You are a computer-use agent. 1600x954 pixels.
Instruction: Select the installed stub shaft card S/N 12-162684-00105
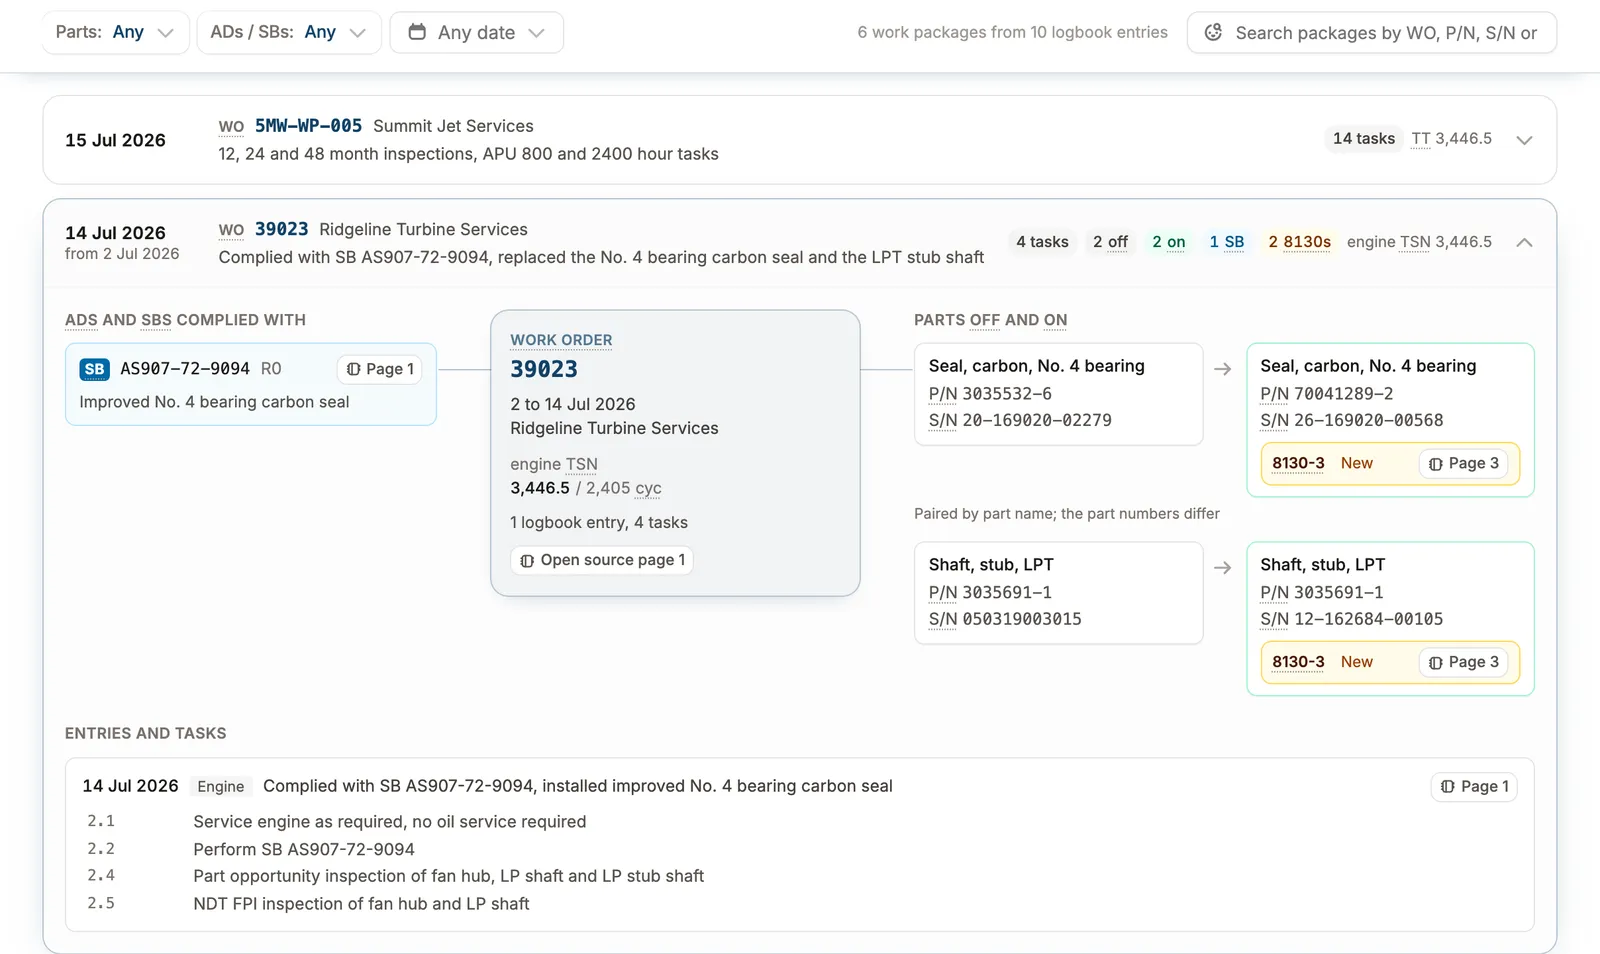[x=1390, y=619]
